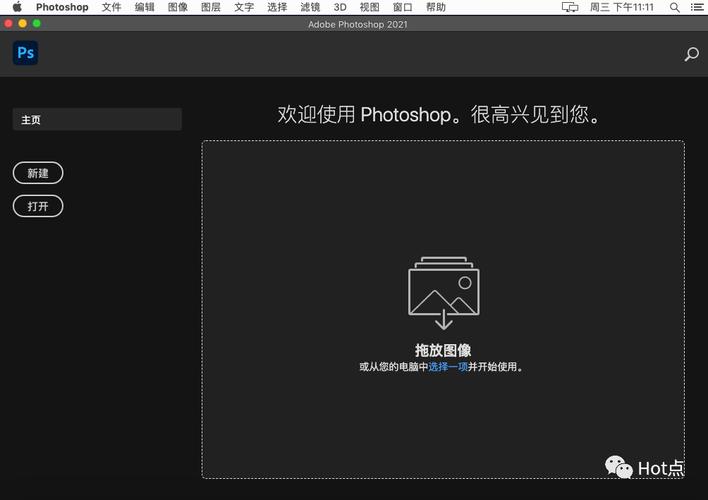Viewport: 708px width, 500px height.
Task: Click the screen mirroring display icon
Action: click(570, 7)
